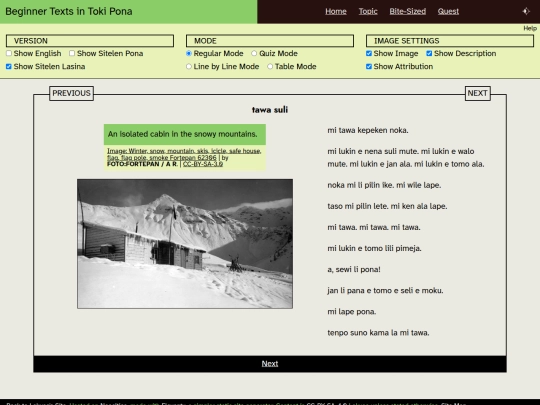This screenshot has height=405, width=540.
Task: Open the Bite-Sized nav link
Action: click(x=407, y=11)
